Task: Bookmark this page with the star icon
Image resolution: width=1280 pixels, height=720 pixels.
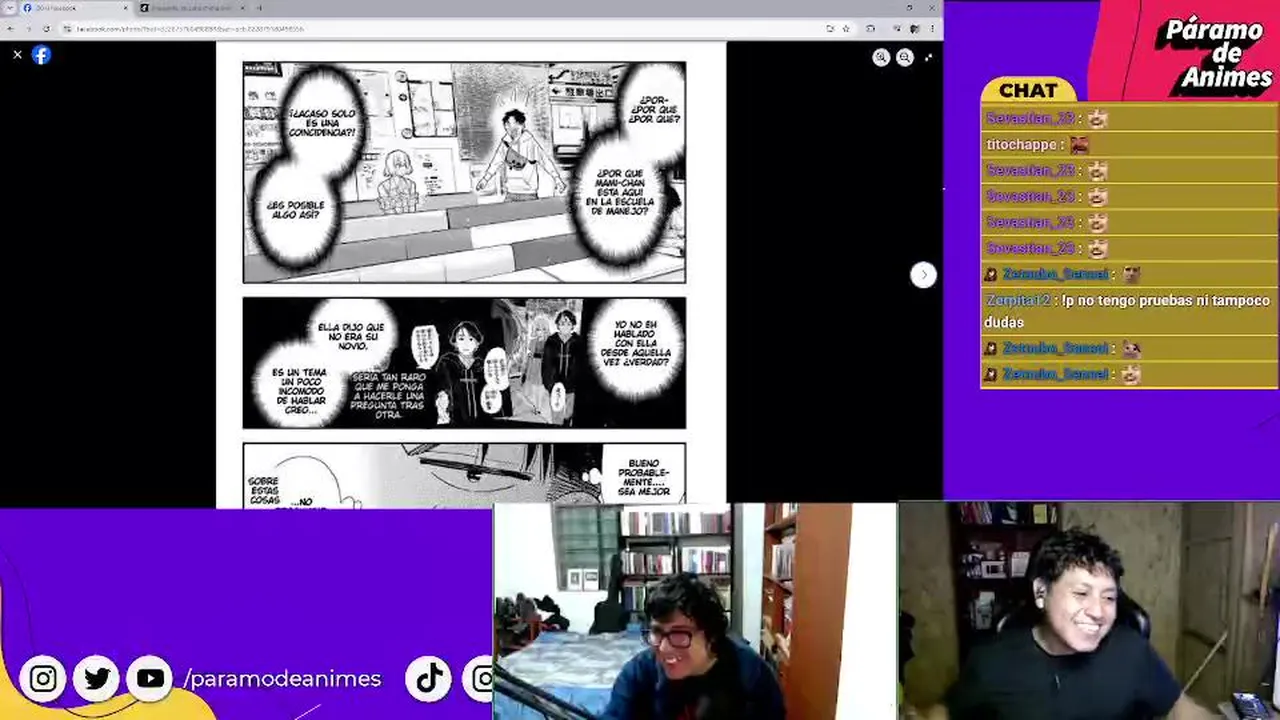Action: click(x=846, y=29)
